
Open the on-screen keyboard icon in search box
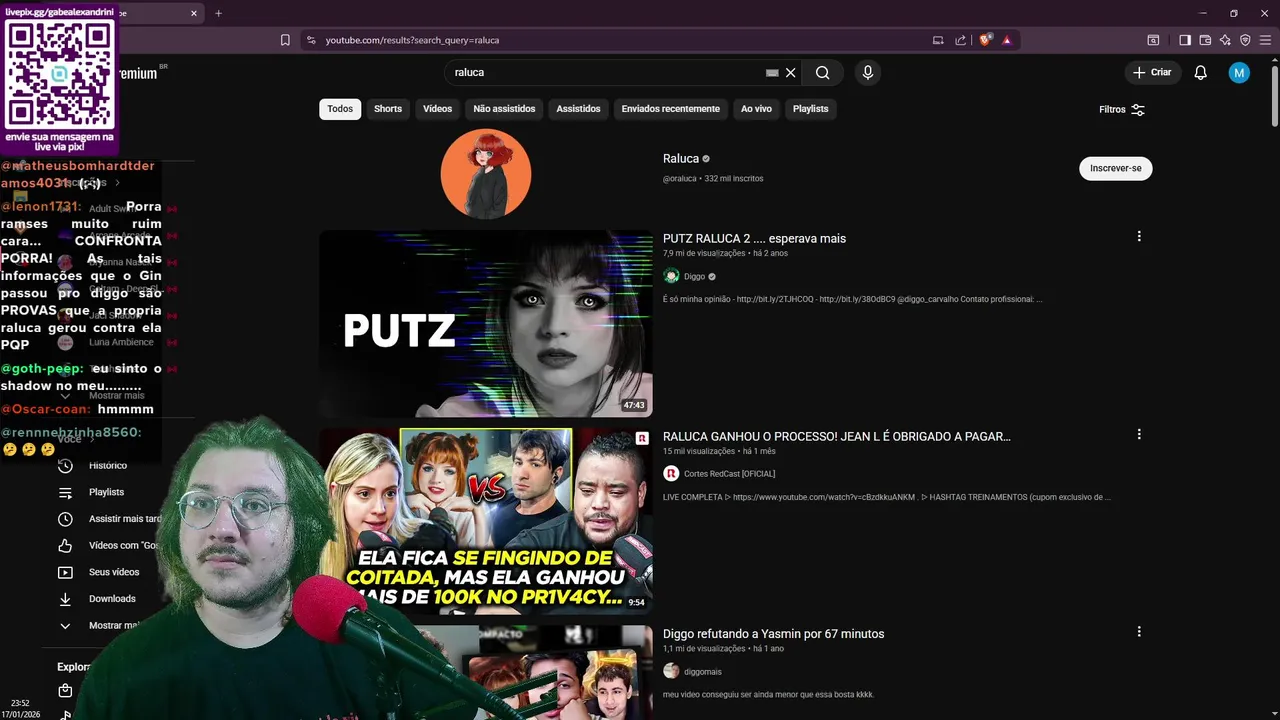[772, 73]
